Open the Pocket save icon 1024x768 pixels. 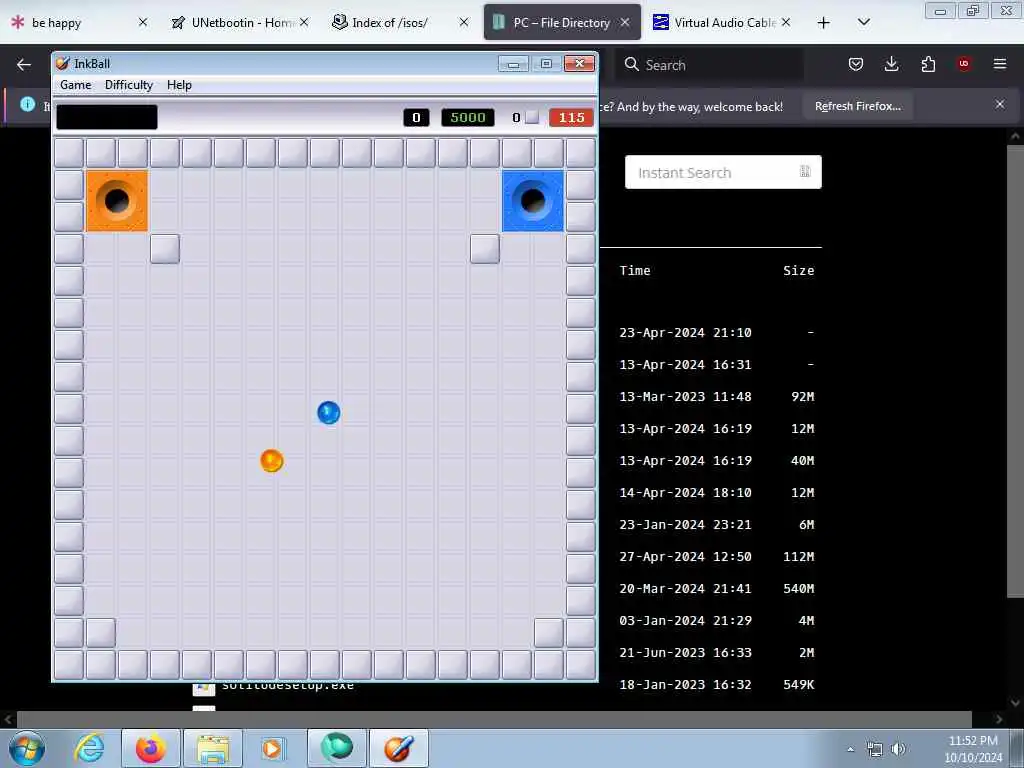click(856, 64)
